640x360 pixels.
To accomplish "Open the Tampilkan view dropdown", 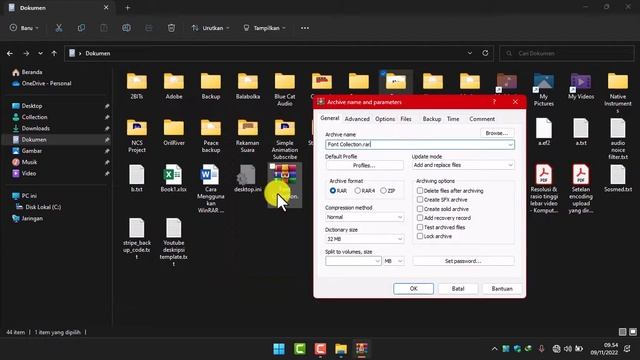I will (264, 28).
